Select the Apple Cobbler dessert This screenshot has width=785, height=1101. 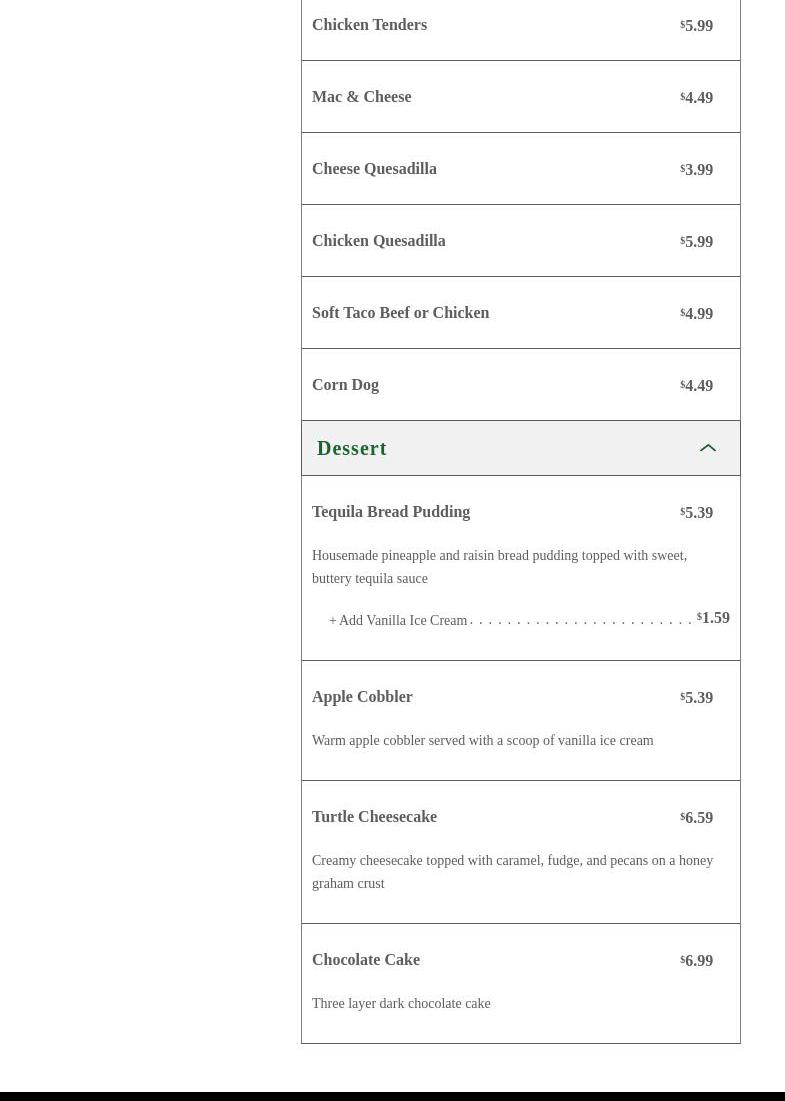(x=362, y=697)
